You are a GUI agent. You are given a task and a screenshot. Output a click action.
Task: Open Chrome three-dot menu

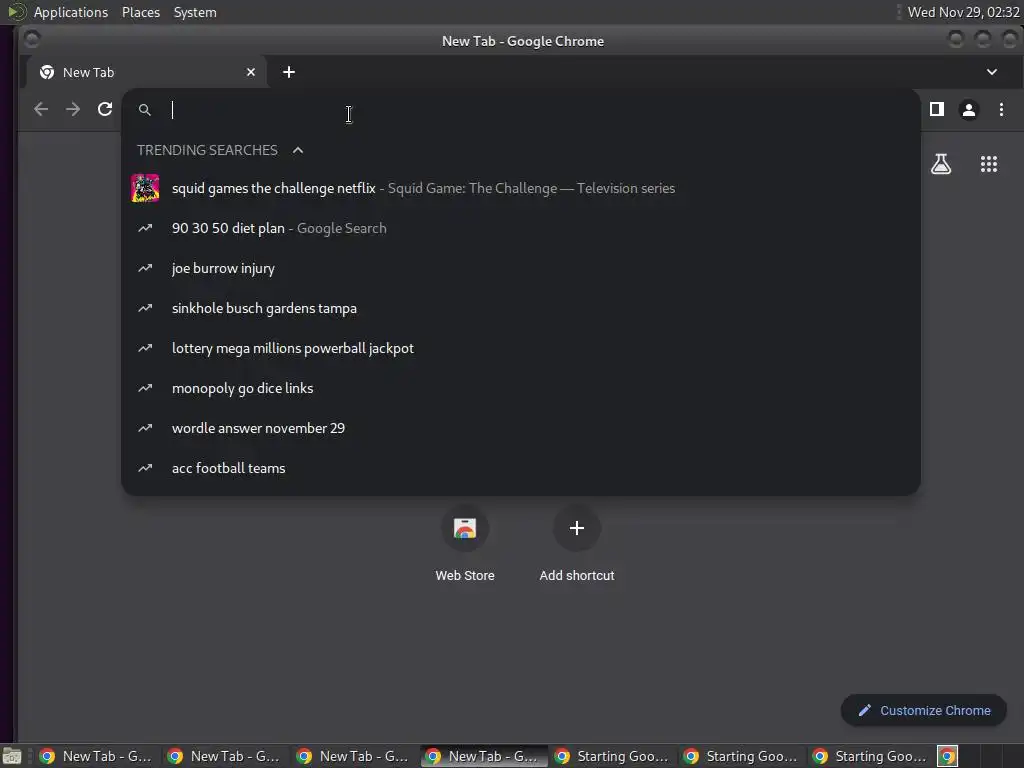tap(1001, 109)
